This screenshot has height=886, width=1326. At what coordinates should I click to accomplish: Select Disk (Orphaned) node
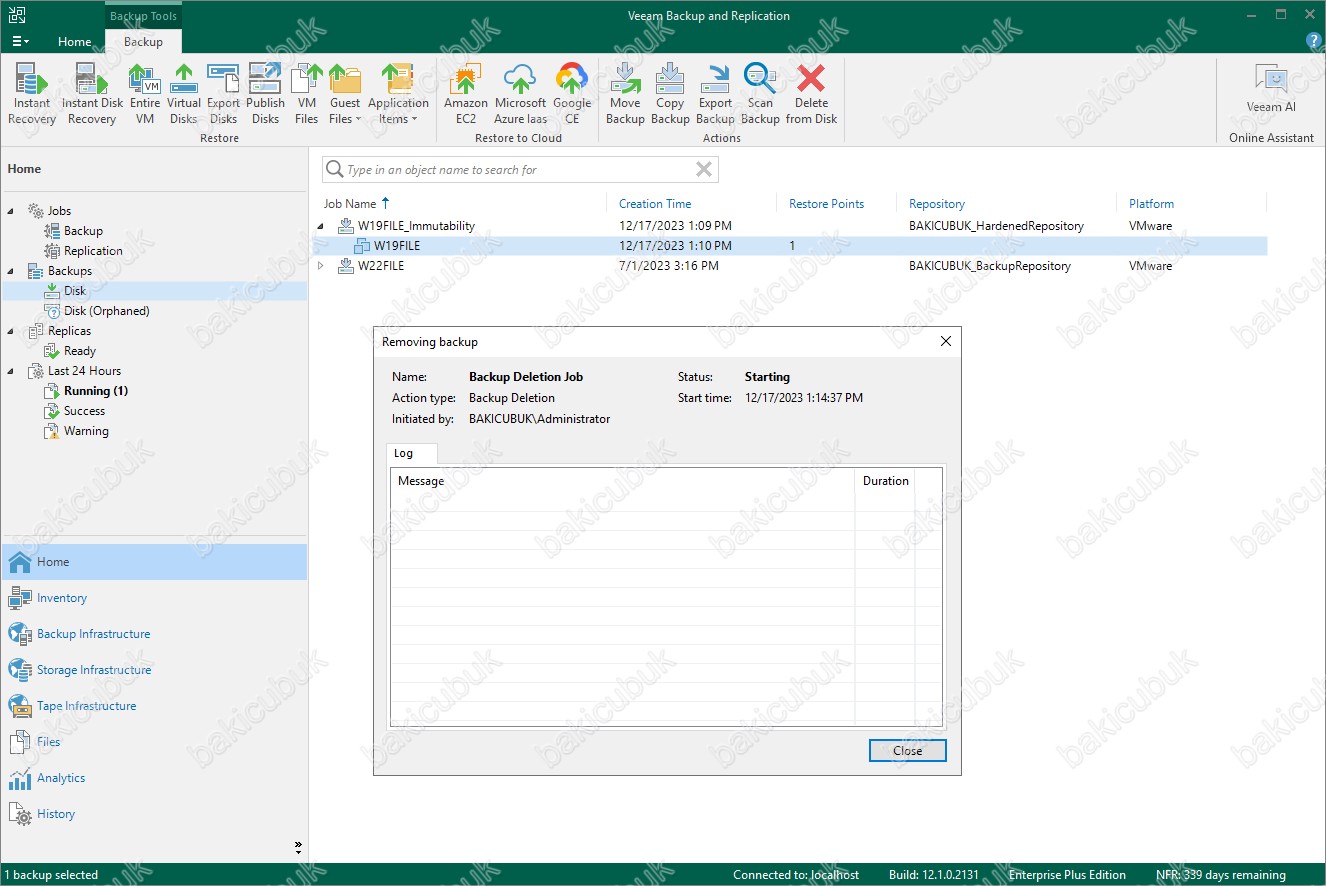click(x=106, y=311)
